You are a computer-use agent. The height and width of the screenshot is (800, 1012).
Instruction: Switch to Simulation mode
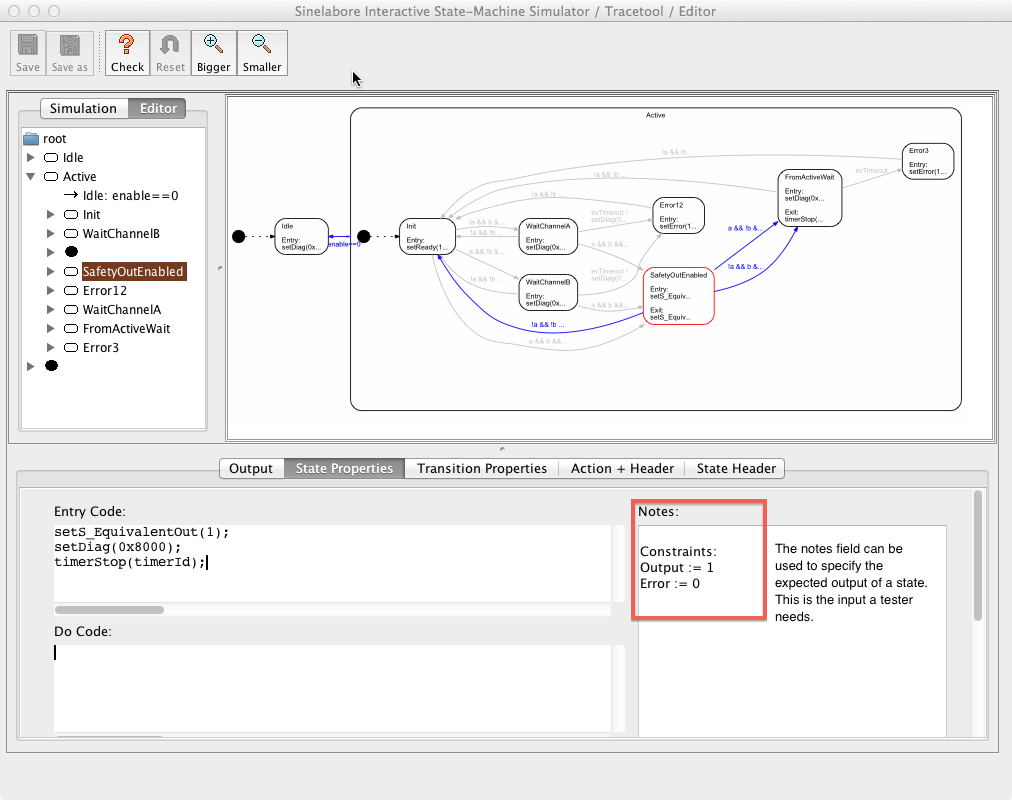(83, 108)
